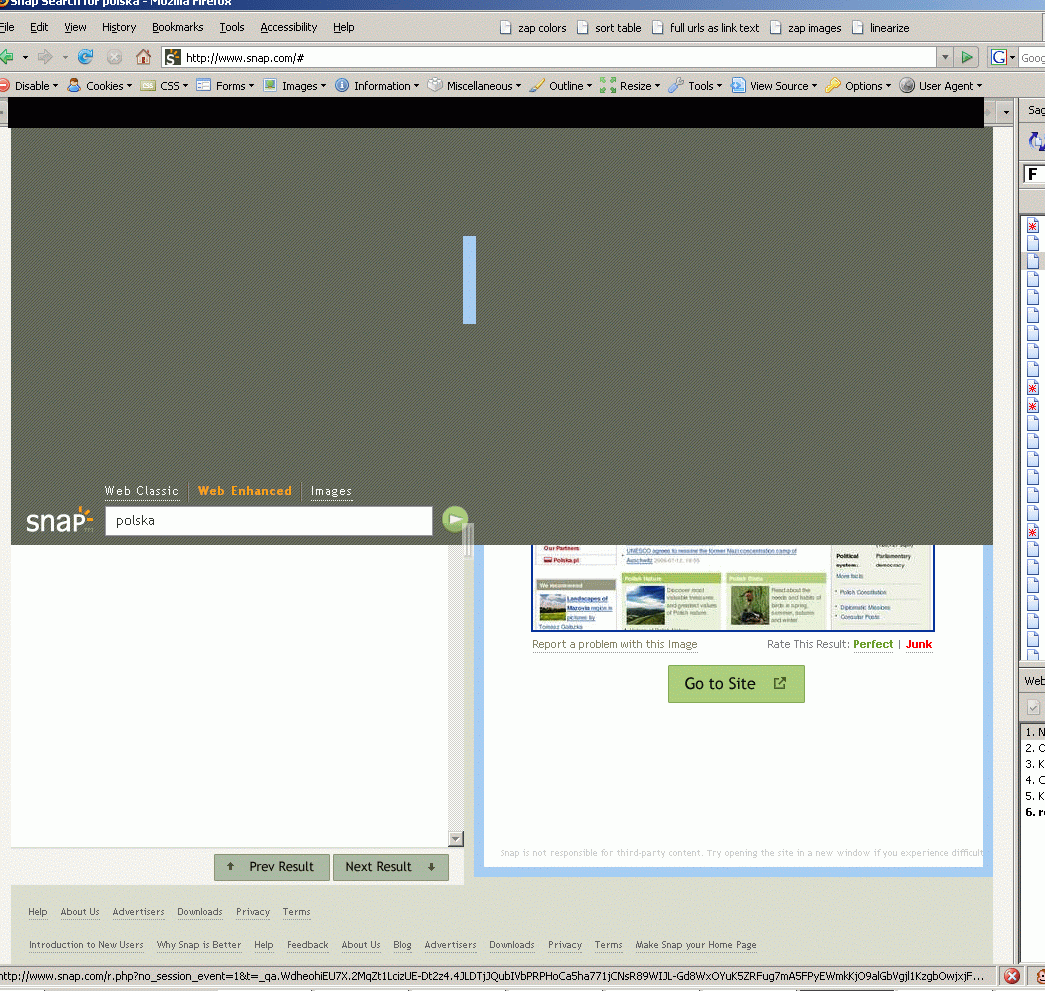Image resolution: width=1045 pixels, height=991 pixels.
Task: Click the results panel splitter handle
Action: click(468, 540)
